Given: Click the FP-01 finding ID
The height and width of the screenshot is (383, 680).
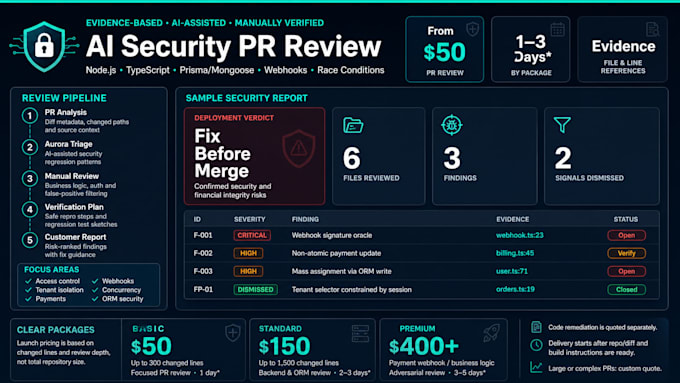Looking at the screenshot, I should click(203, 289).
